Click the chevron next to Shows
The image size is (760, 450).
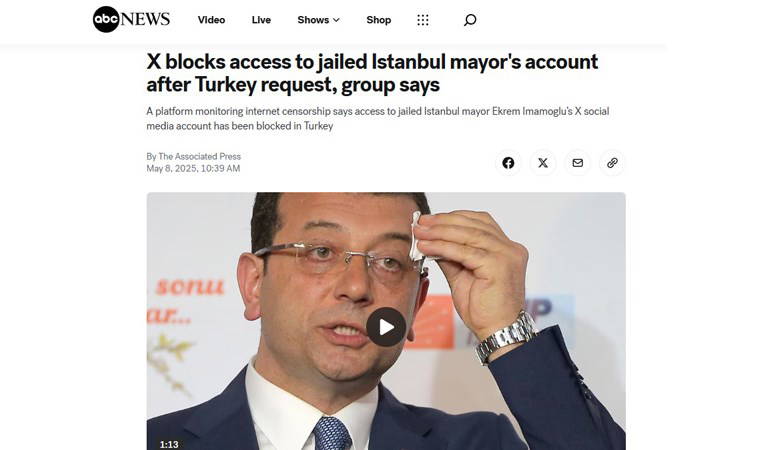(336, 20)
